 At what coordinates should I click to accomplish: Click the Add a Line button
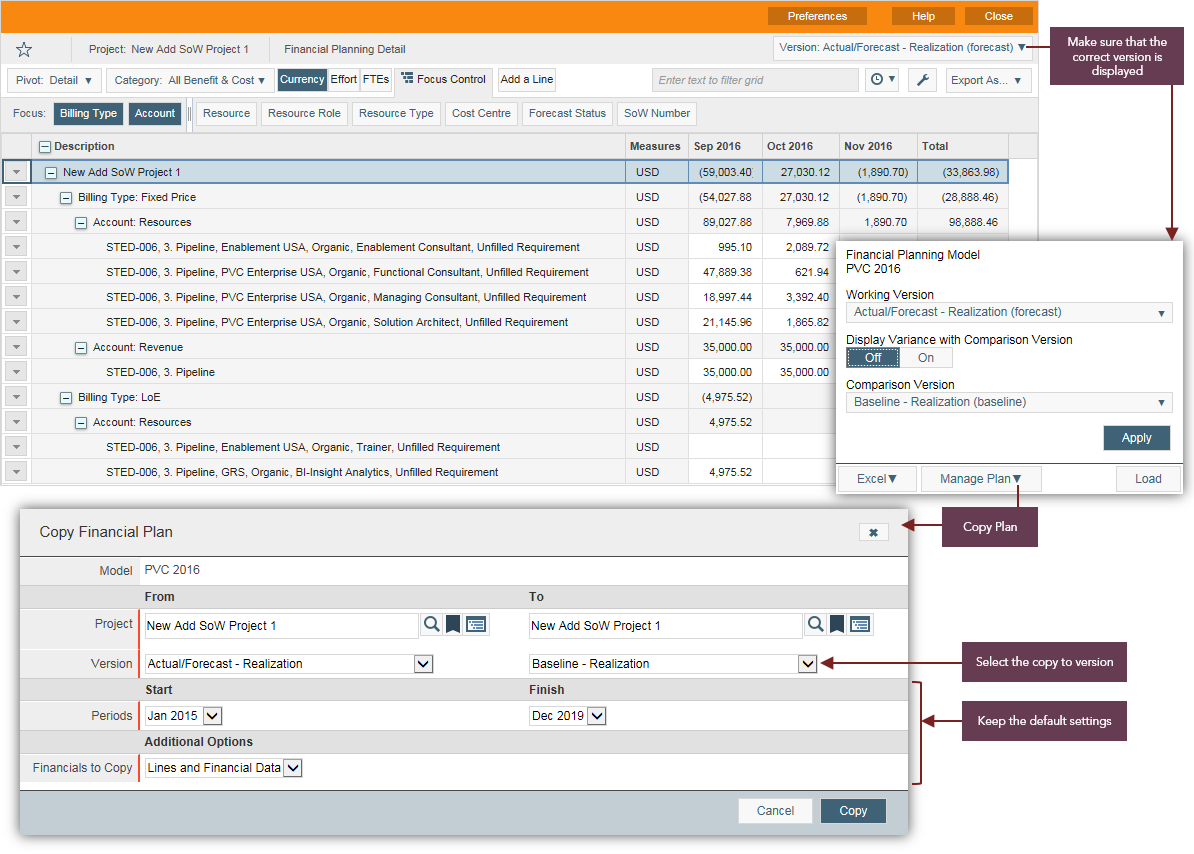click(x=527, y=79)
